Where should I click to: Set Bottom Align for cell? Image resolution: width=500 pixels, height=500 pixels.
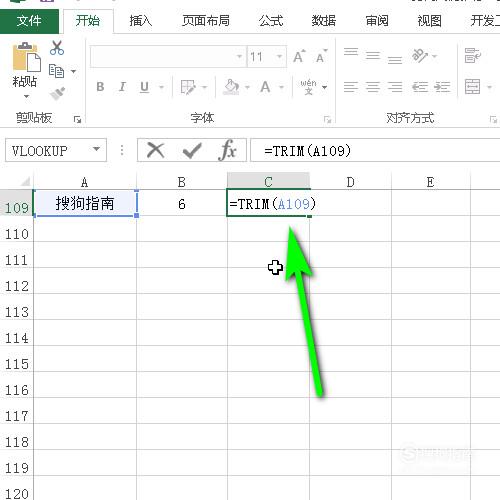click(x=395, y=60)
